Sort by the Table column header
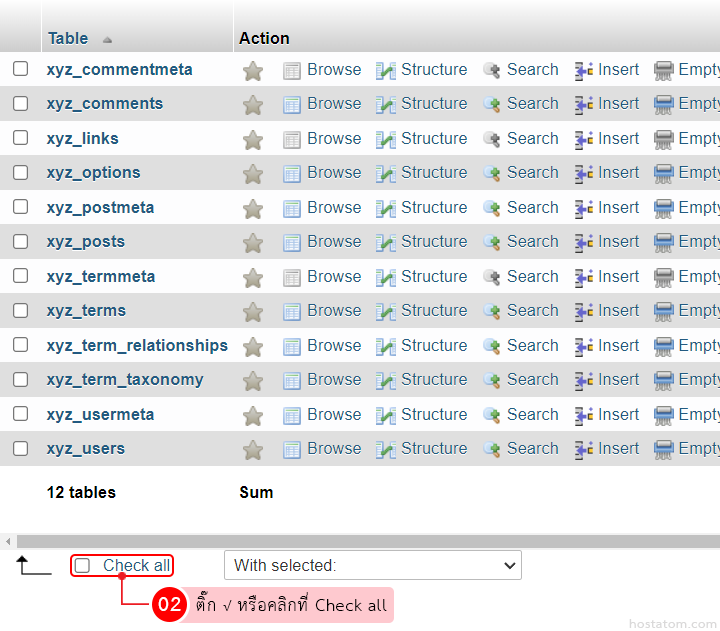Viewport: 720px width, 631px height. (68, 38)
